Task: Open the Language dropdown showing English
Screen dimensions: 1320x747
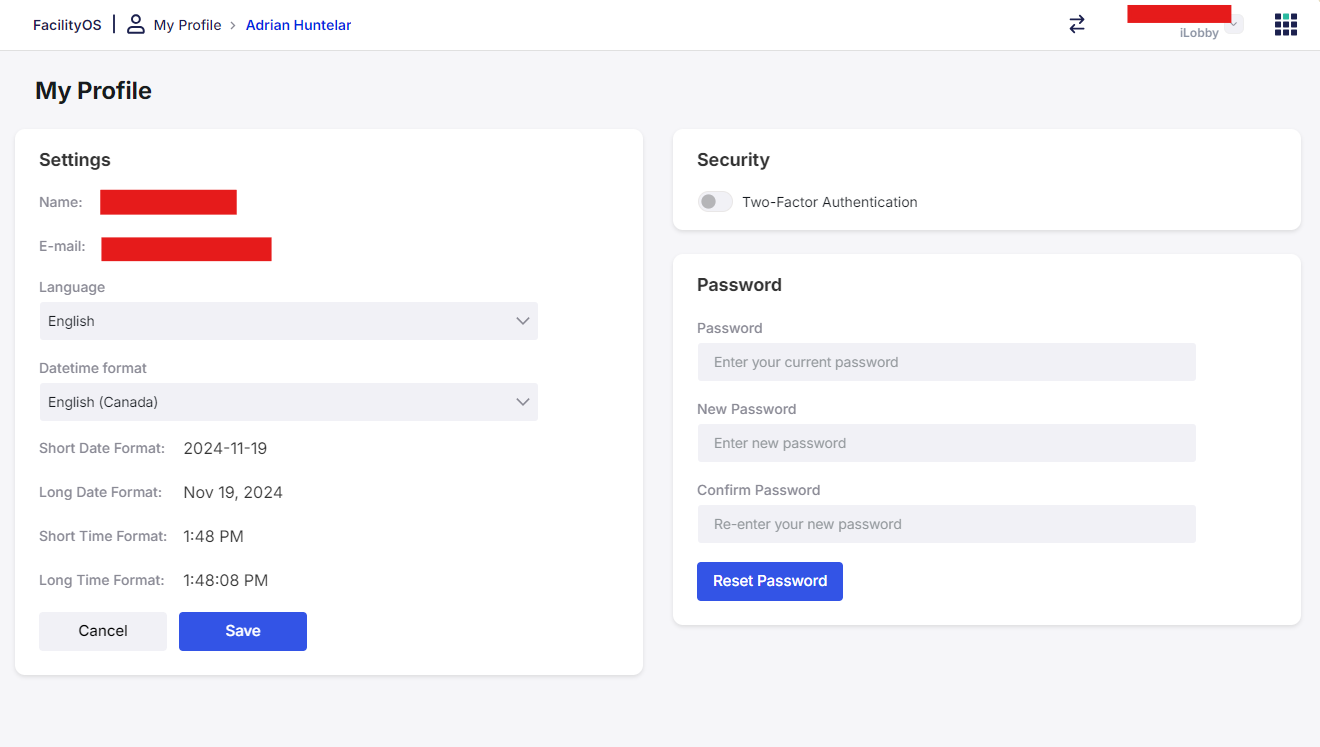Action: (x=288, y=321)
